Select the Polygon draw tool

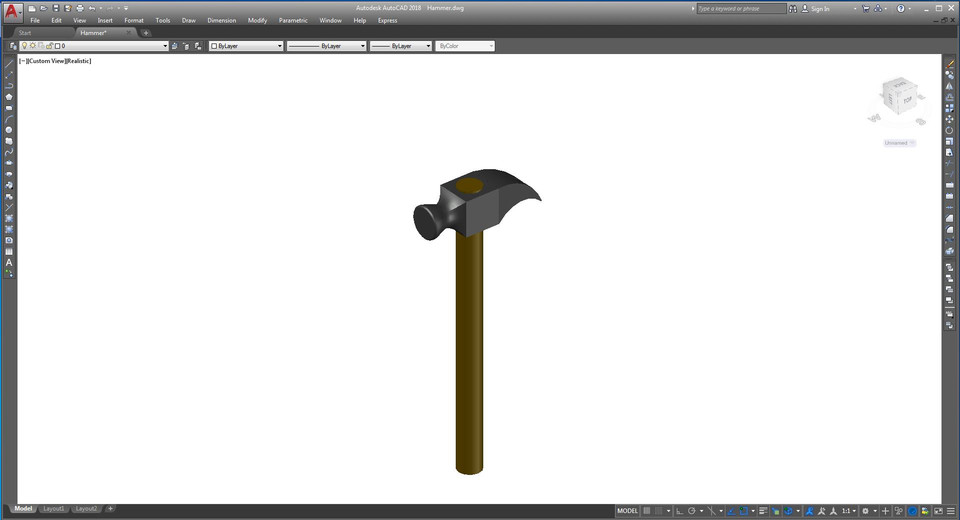click(9, 97)
